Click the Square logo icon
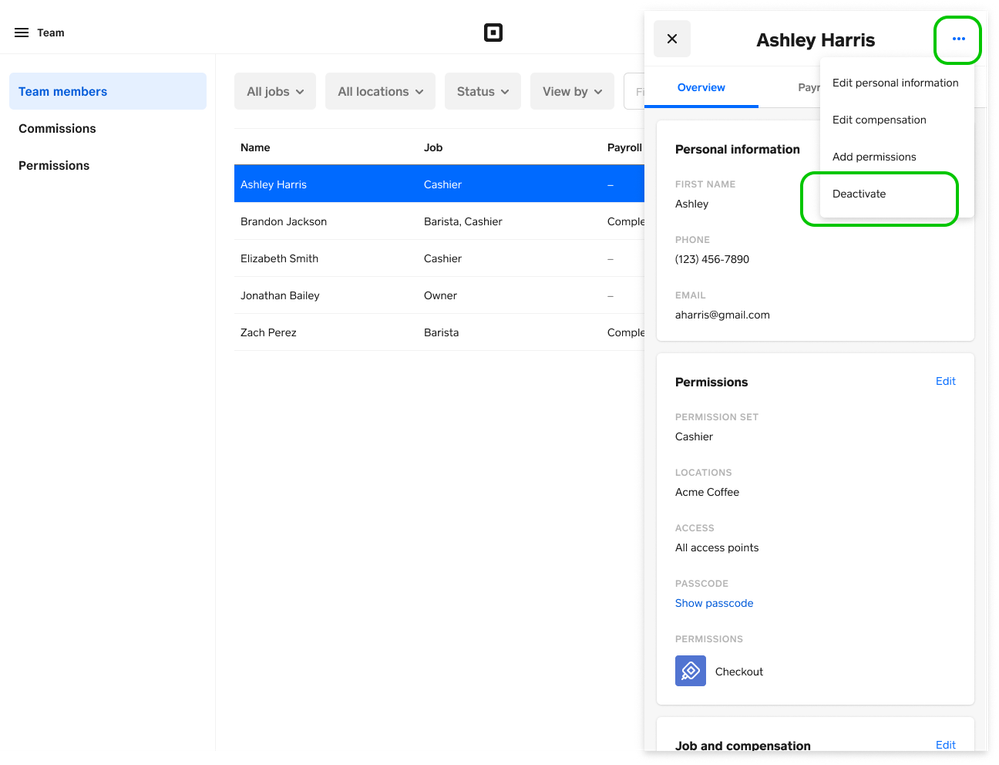This screenshot has height=765, width=999. 493,33
